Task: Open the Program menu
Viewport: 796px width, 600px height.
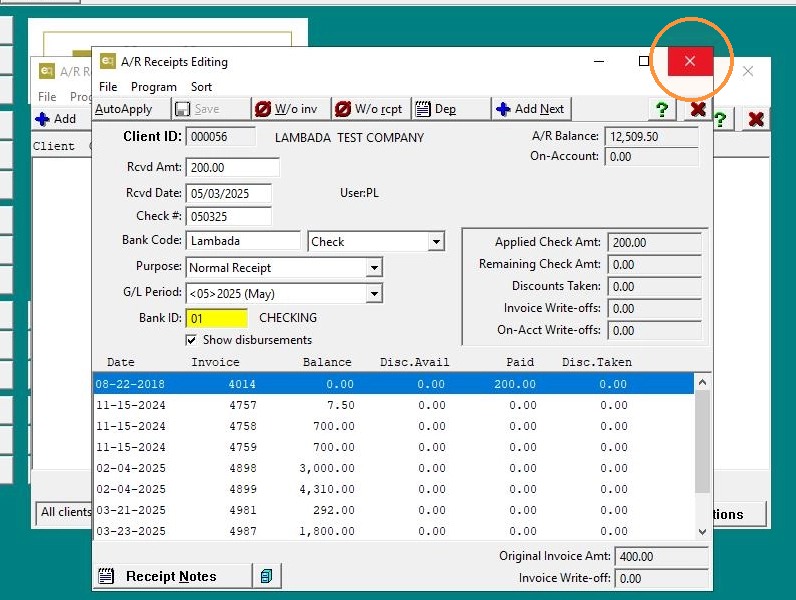Action: 154,87
